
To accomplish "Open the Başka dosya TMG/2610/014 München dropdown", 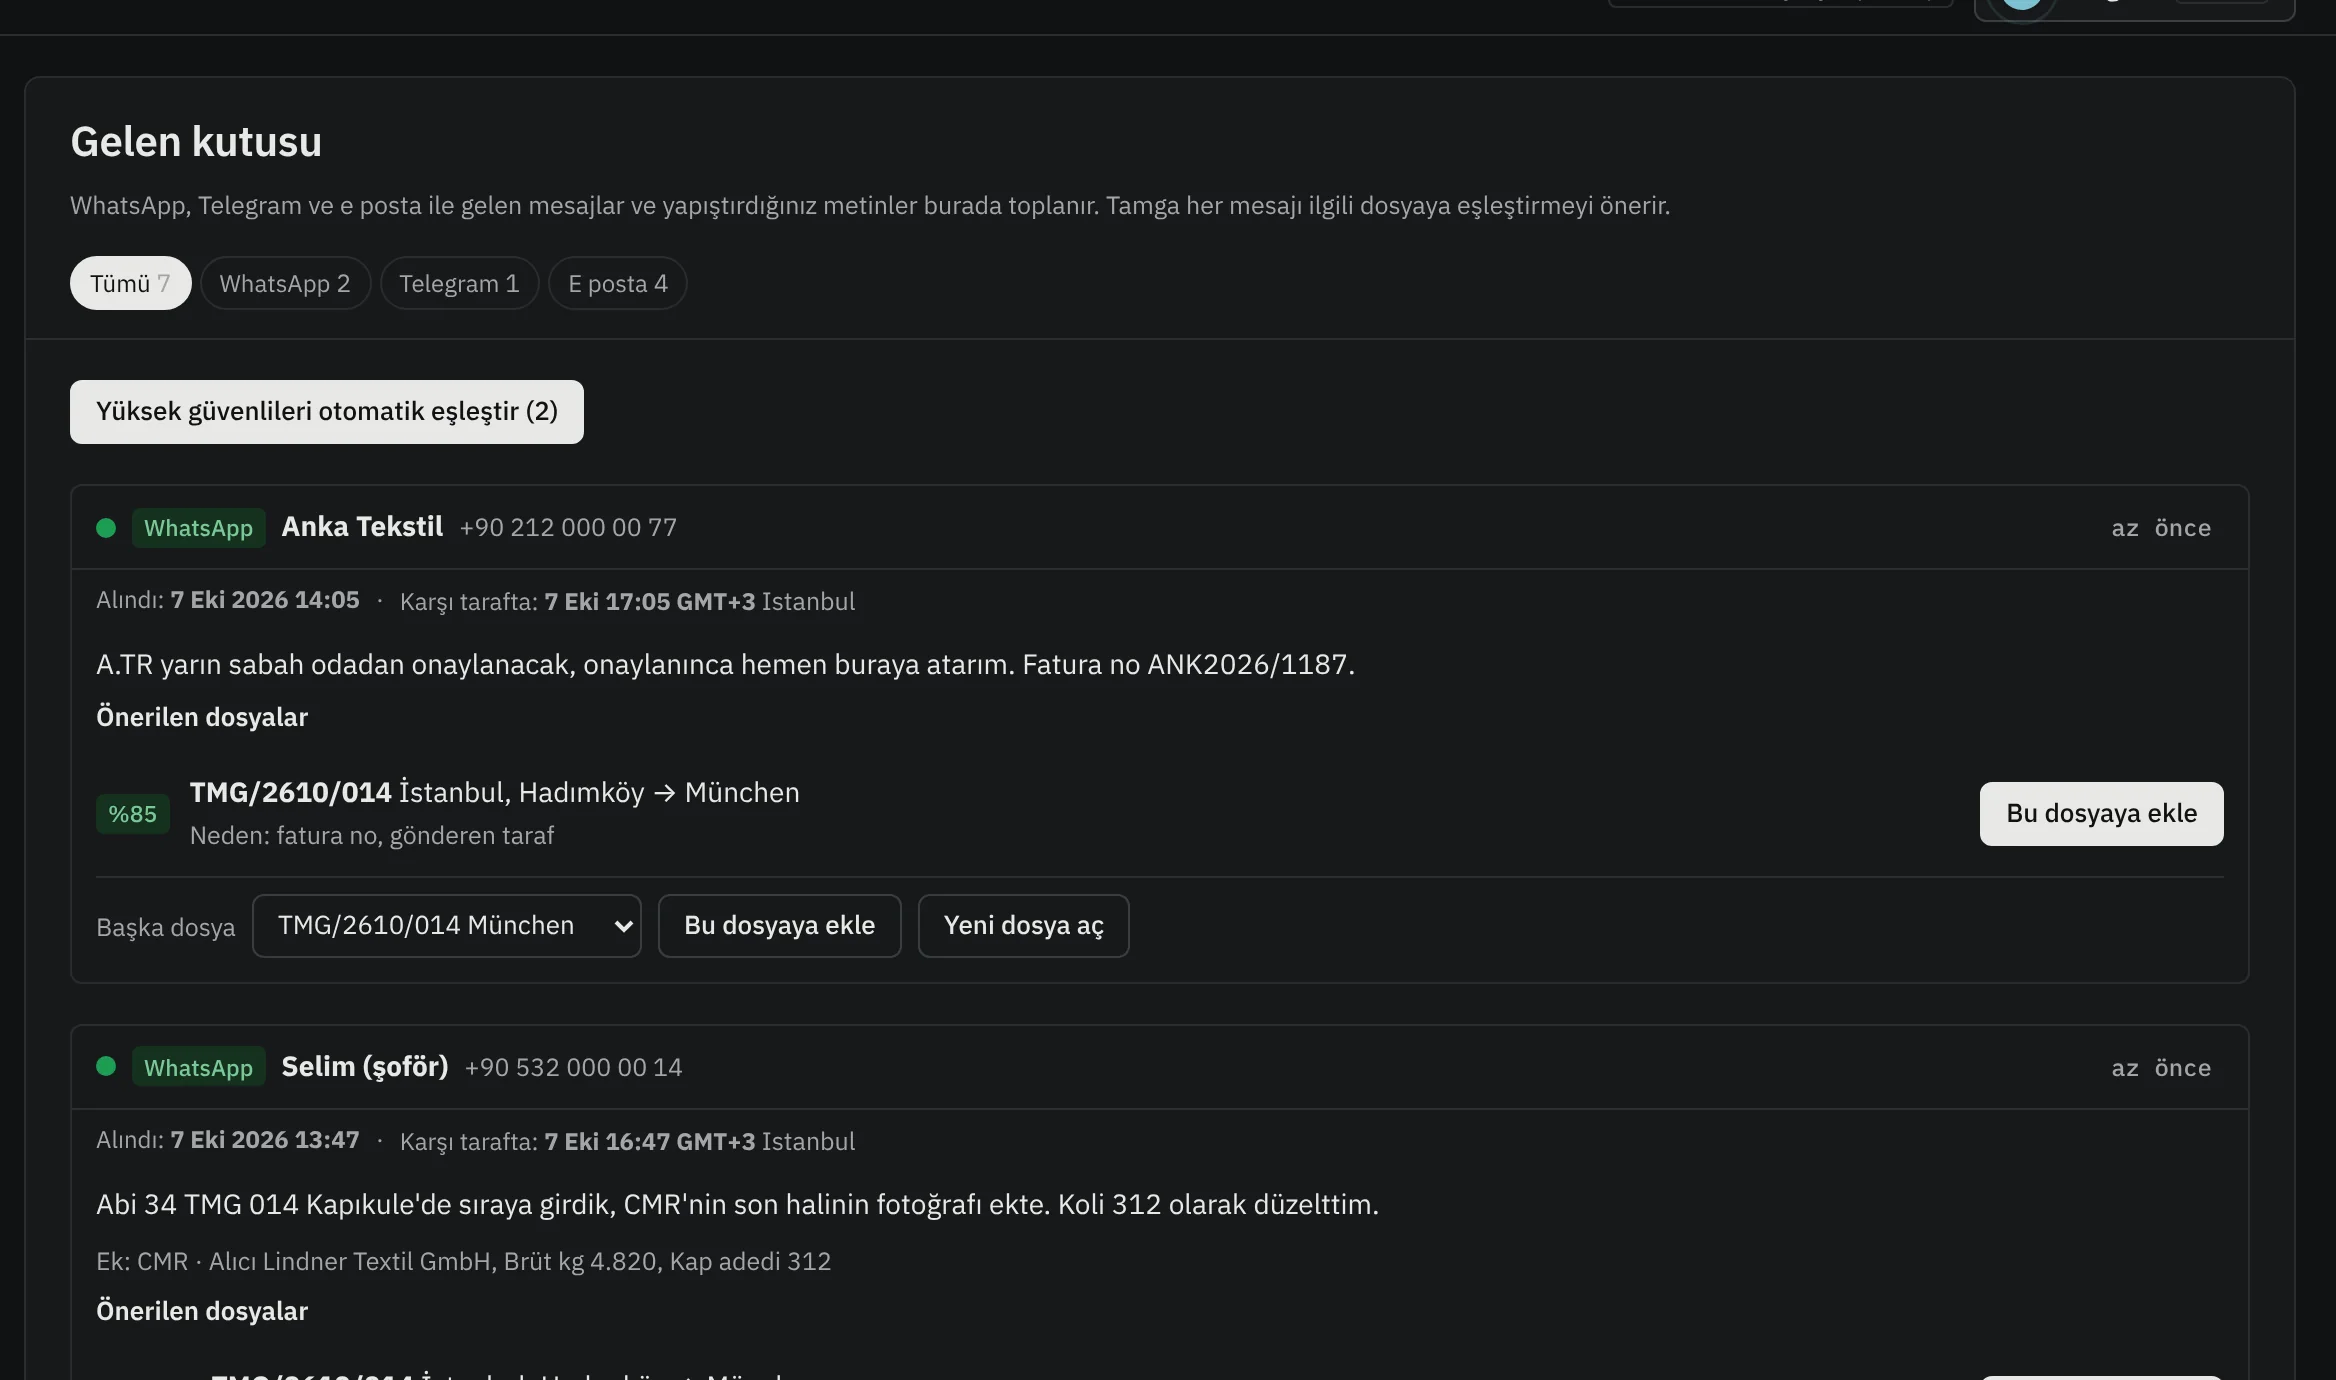I will (x=446, y=925).
